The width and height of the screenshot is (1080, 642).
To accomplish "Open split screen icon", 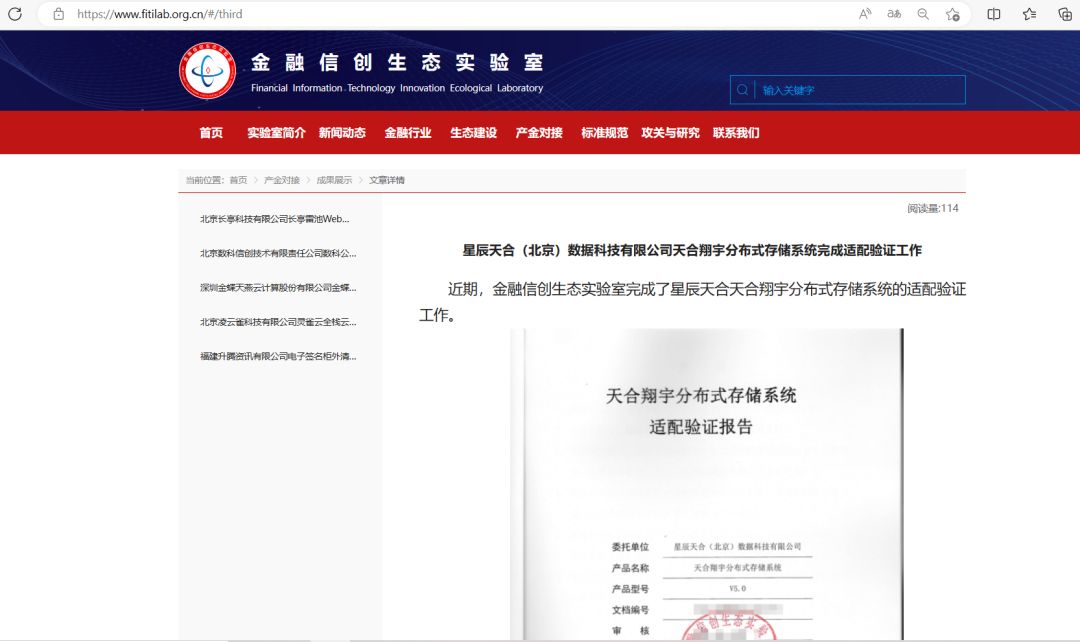I will coord(994,14).
